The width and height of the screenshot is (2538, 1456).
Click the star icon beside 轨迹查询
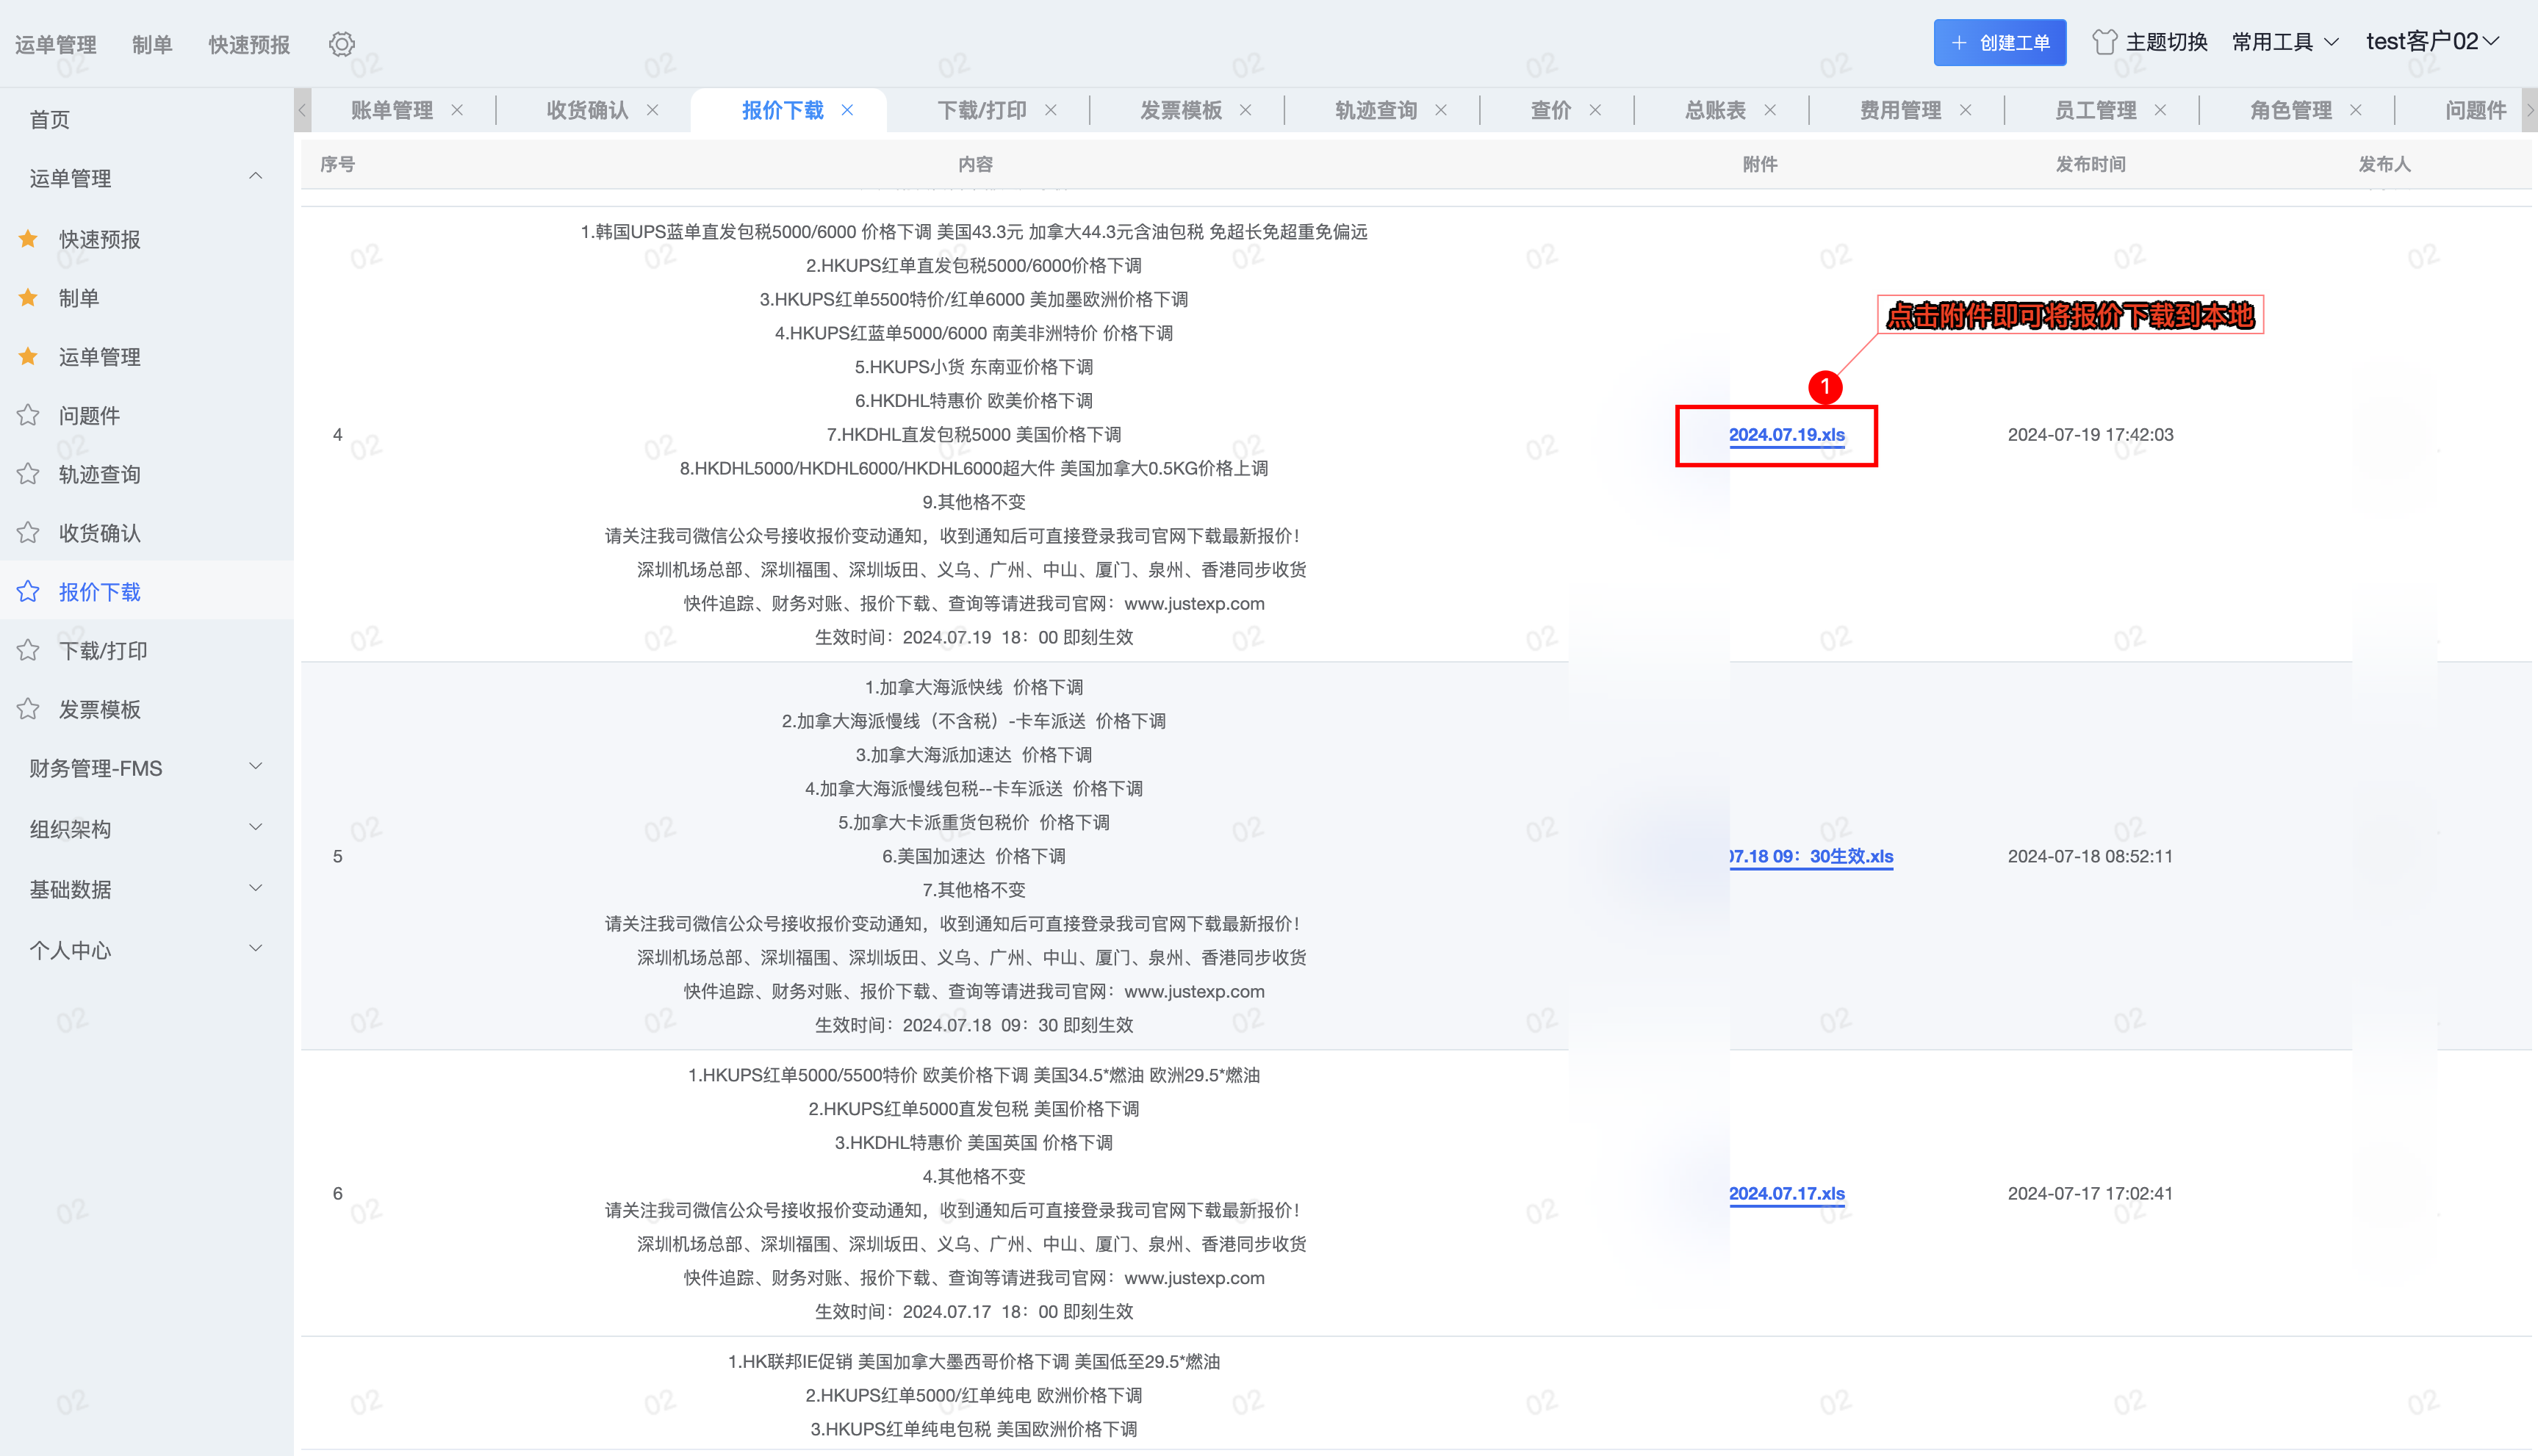(x=28, y=474)
